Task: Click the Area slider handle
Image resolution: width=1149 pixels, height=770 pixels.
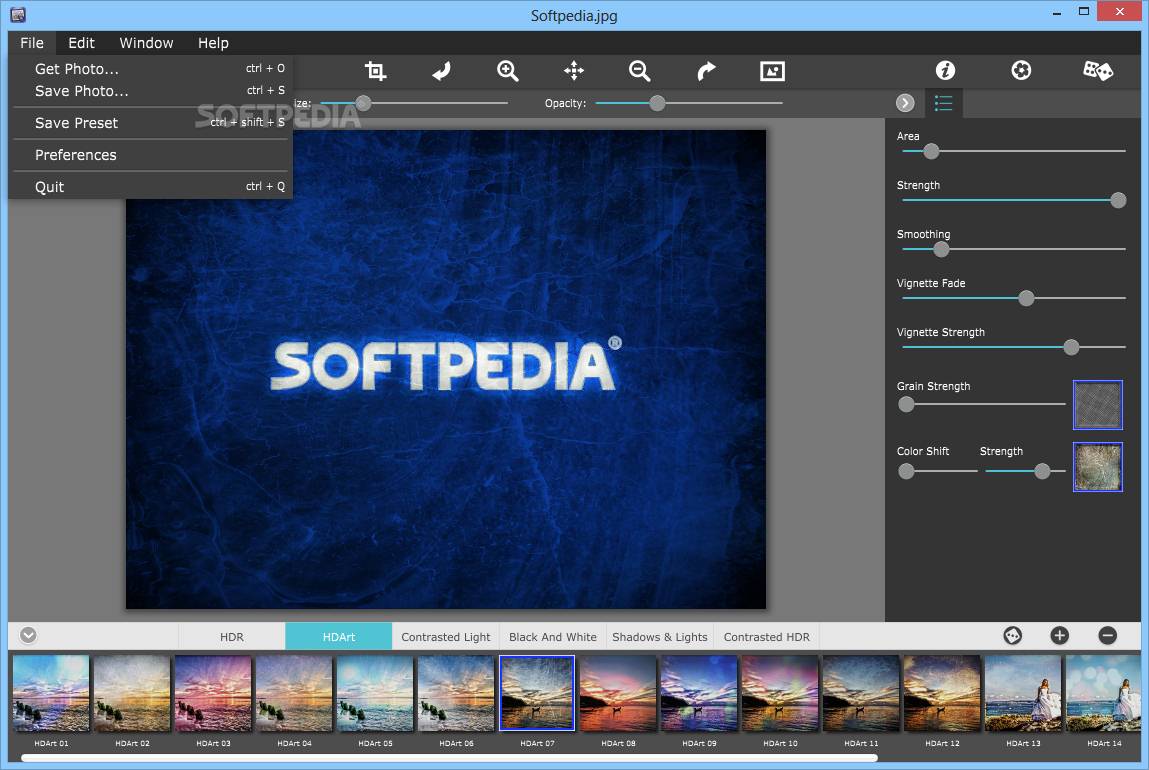Action: point(931,152)
